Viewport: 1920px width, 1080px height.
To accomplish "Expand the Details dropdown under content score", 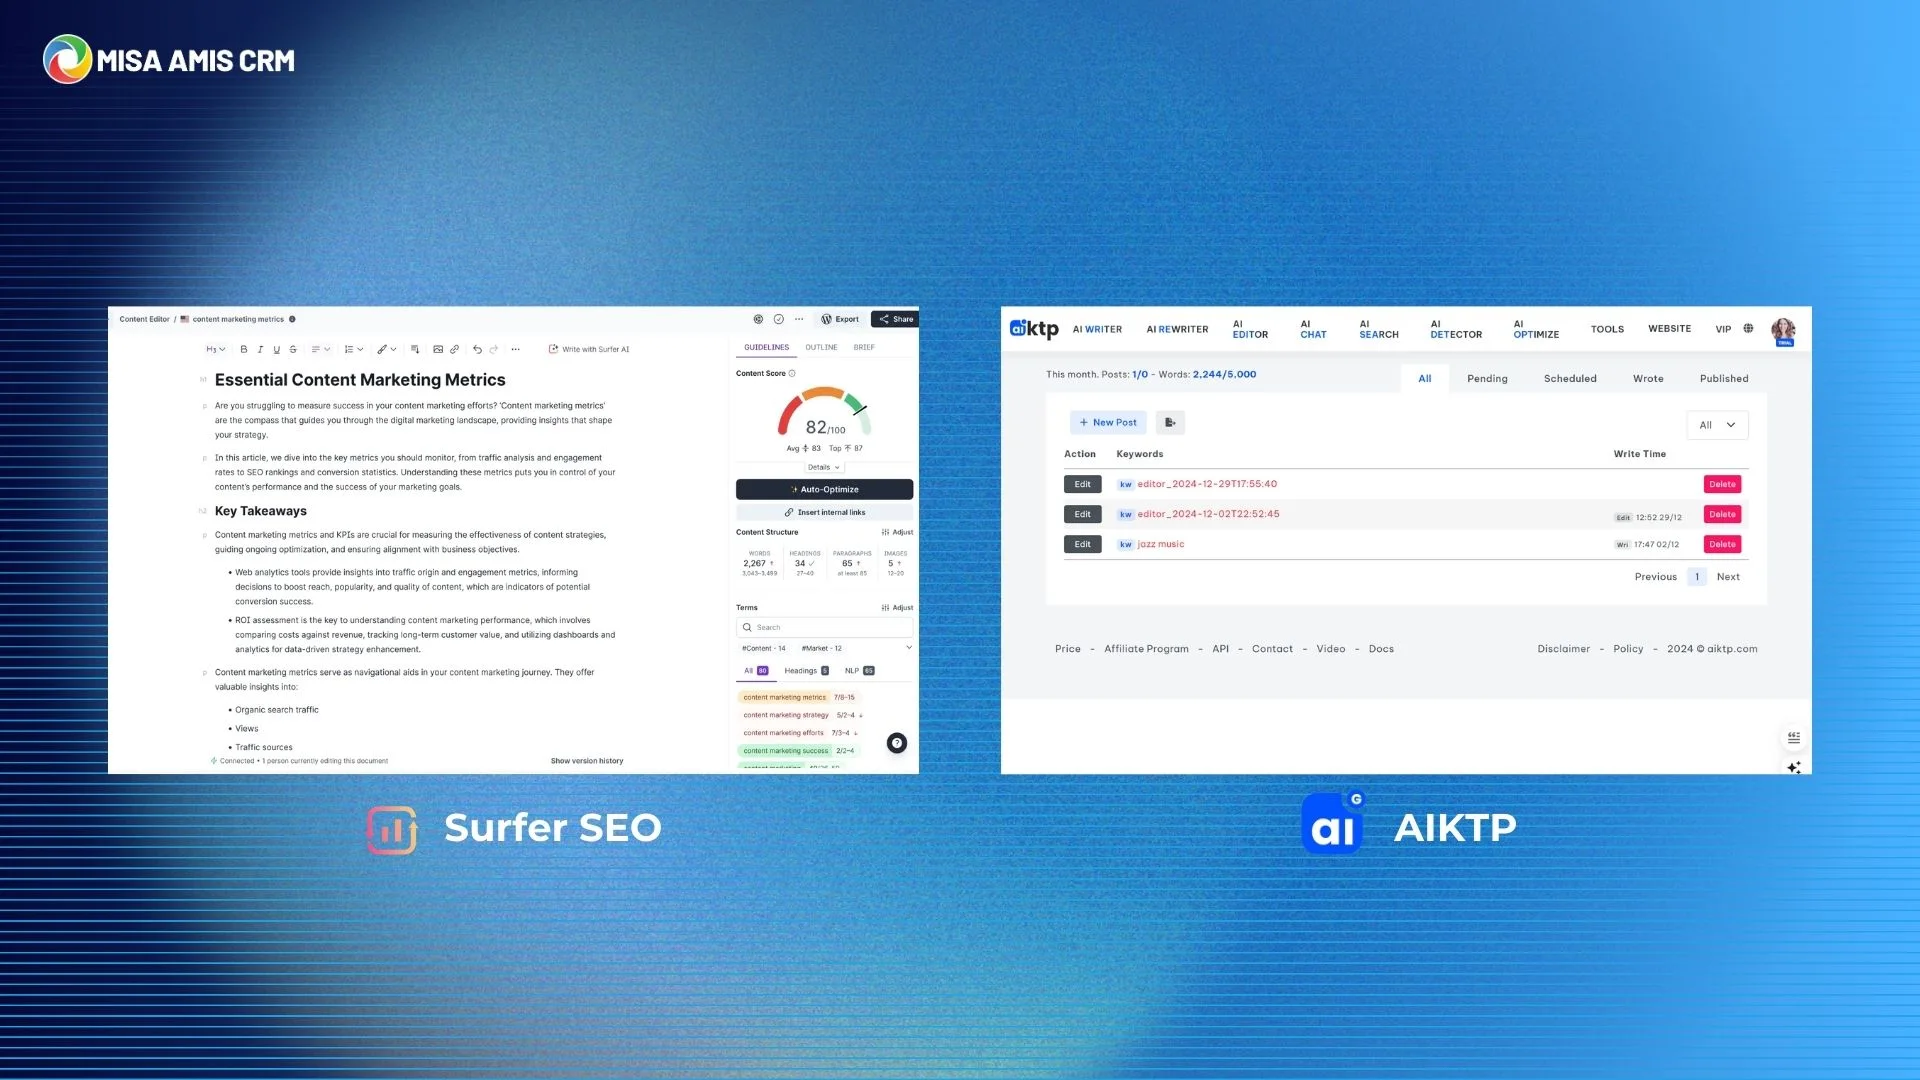I will tap(824, 468).
